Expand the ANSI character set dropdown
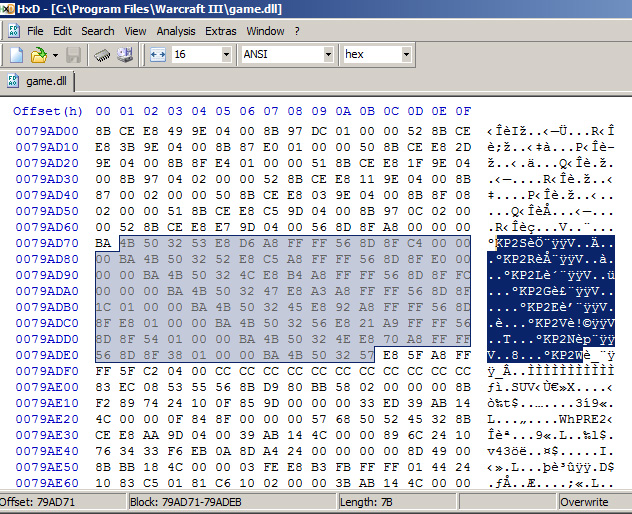Viewport: 632px width, 514px height. [328, 54]
